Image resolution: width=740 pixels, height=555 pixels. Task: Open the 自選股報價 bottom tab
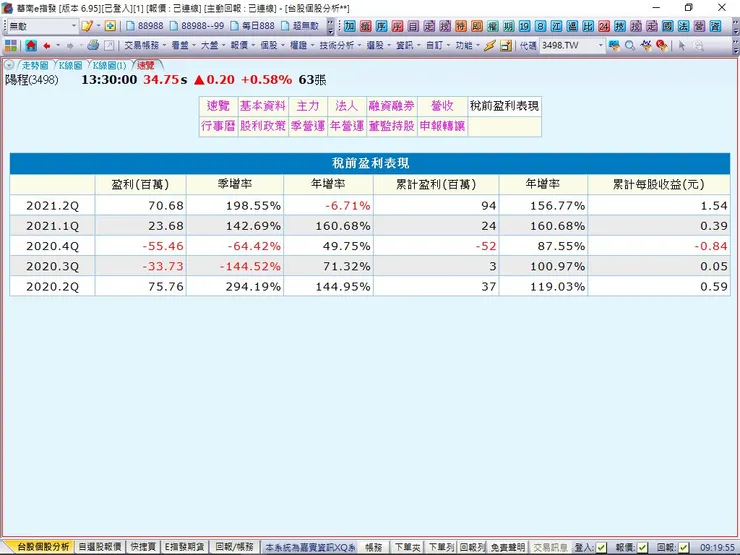tap(100, 547)
